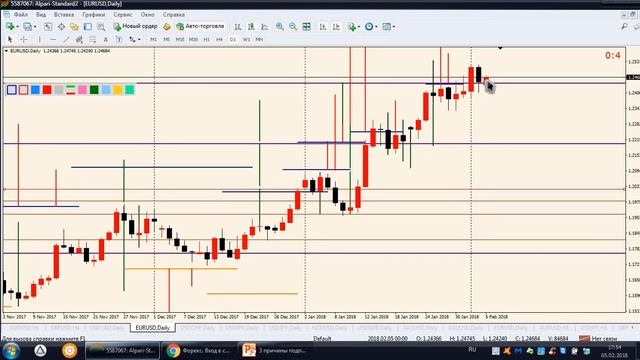
Task: Switch timeframe to D1
Action: [233, 40]
